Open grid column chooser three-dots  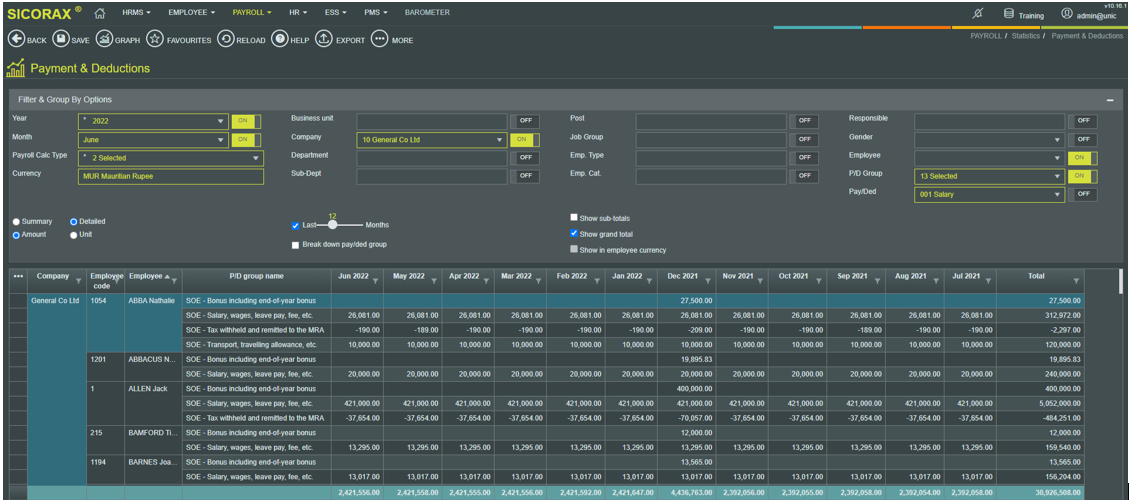click(18, 276)
